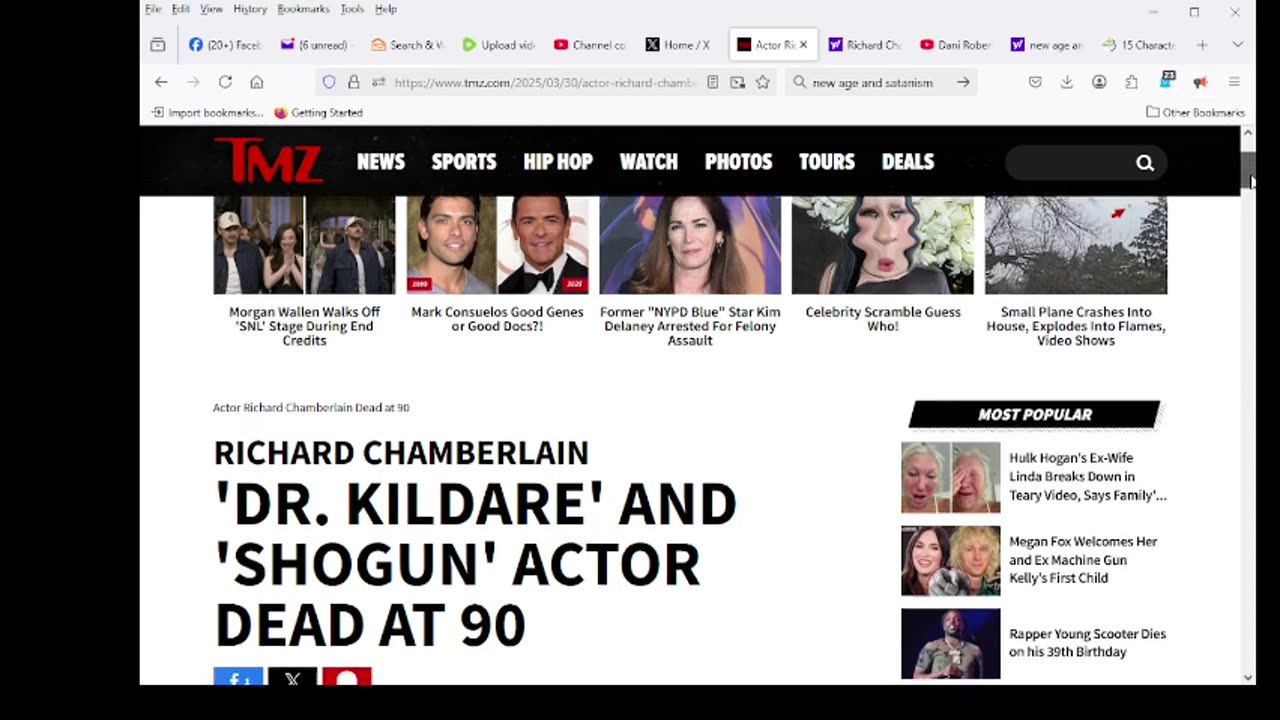Switch to the 15 Characte tab

(1138, 45)
